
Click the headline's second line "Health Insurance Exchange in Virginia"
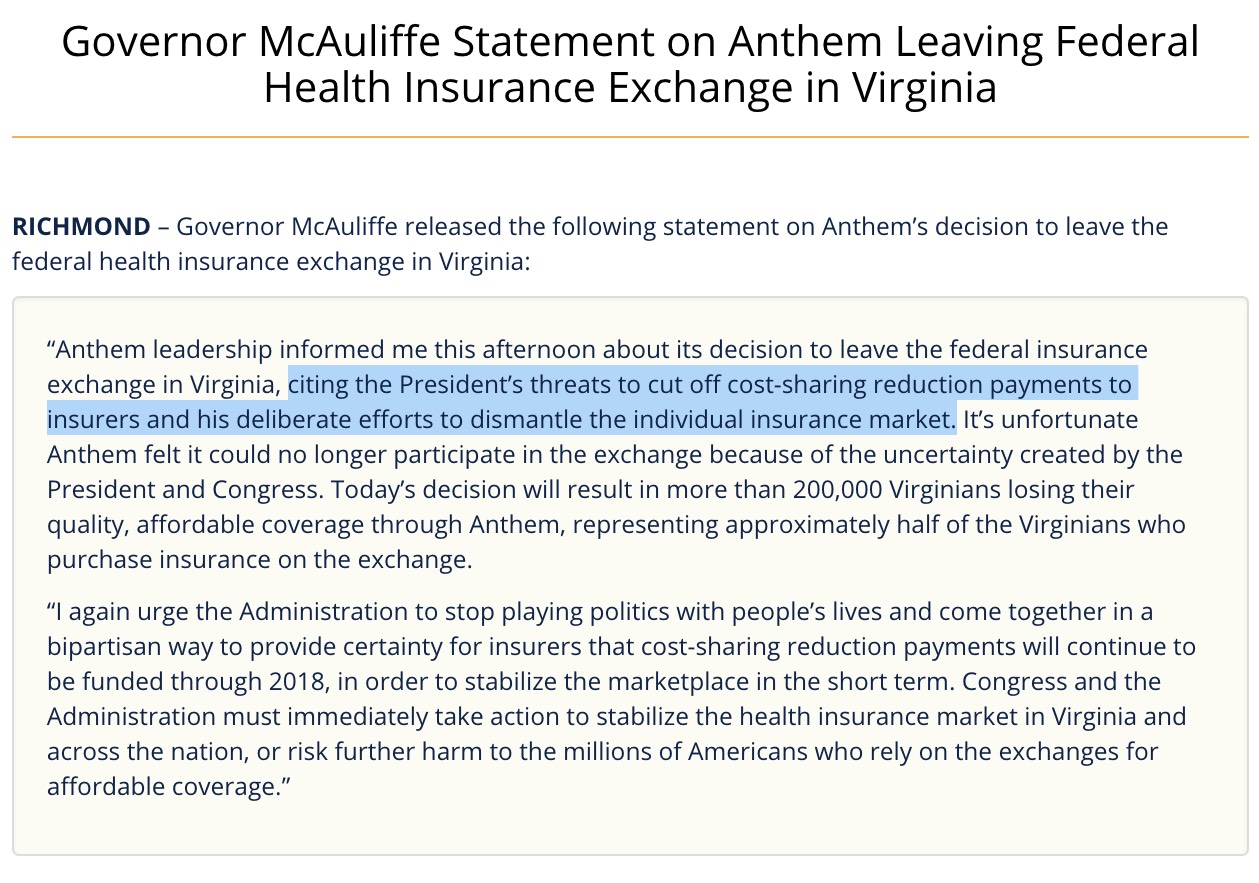(630, 87)
